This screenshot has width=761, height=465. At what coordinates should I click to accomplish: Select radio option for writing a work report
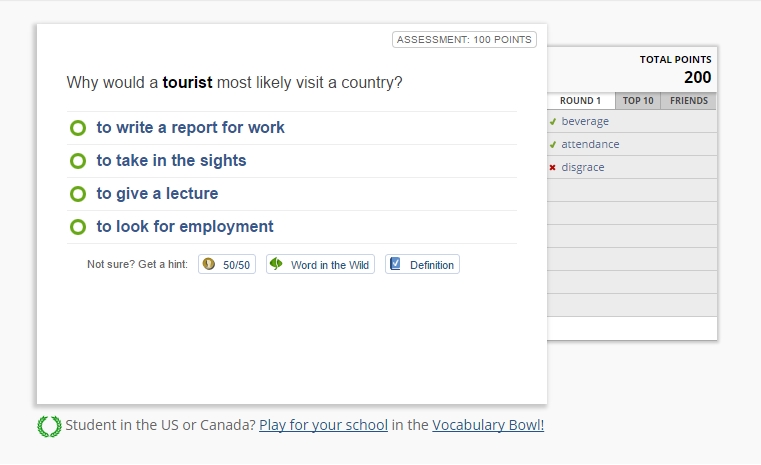[x=78, y=128]
